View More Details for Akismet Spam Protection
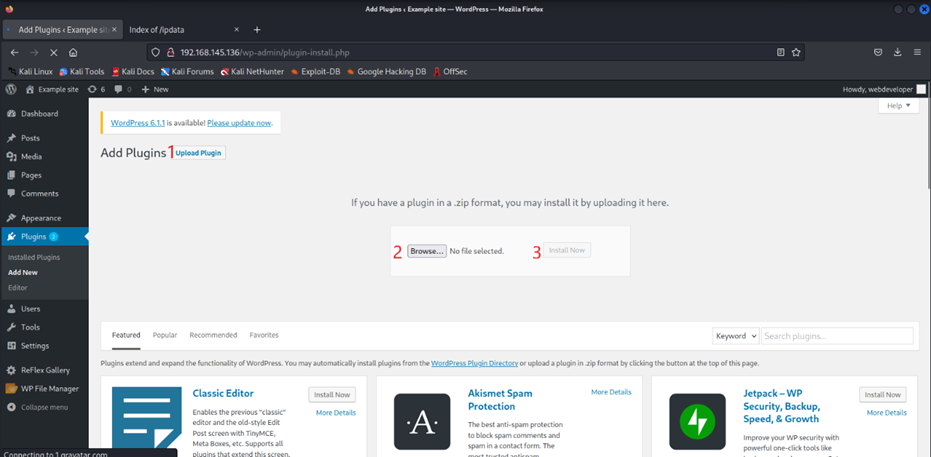This screenshot has width=931, height=457. click(611, 392)
